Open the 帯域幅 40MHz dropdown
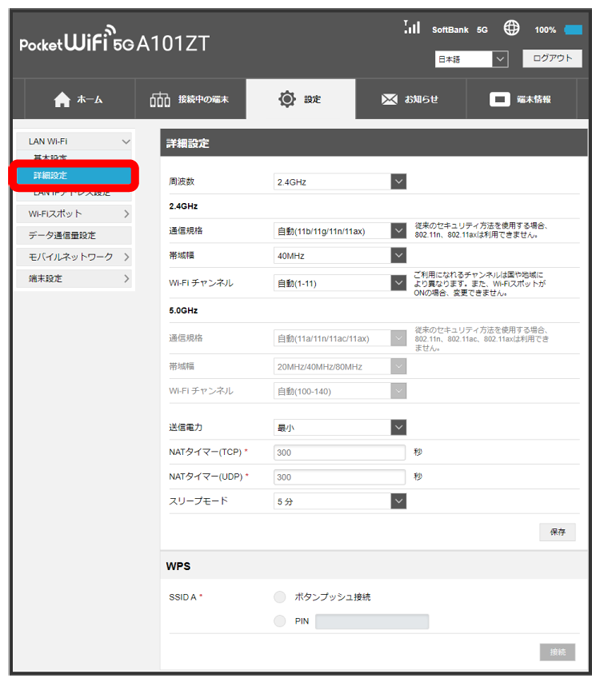Image resolution: width=600 pixels, height=682 pixels. (x=340, y=256)
